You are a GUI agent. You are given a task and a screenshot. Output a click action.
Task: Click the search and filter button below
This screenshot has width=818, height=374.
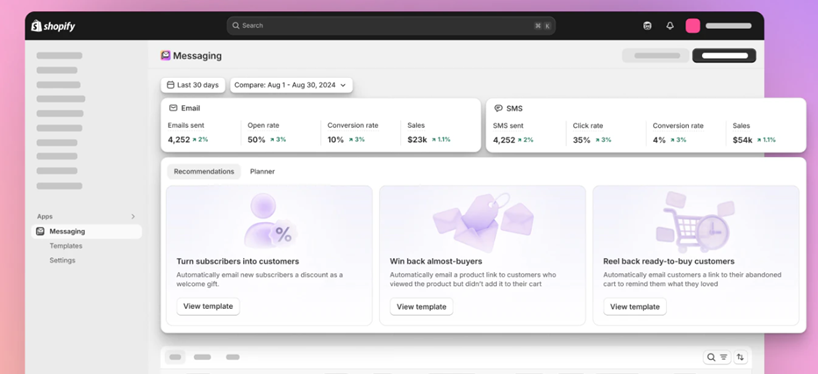pos(717,357)
